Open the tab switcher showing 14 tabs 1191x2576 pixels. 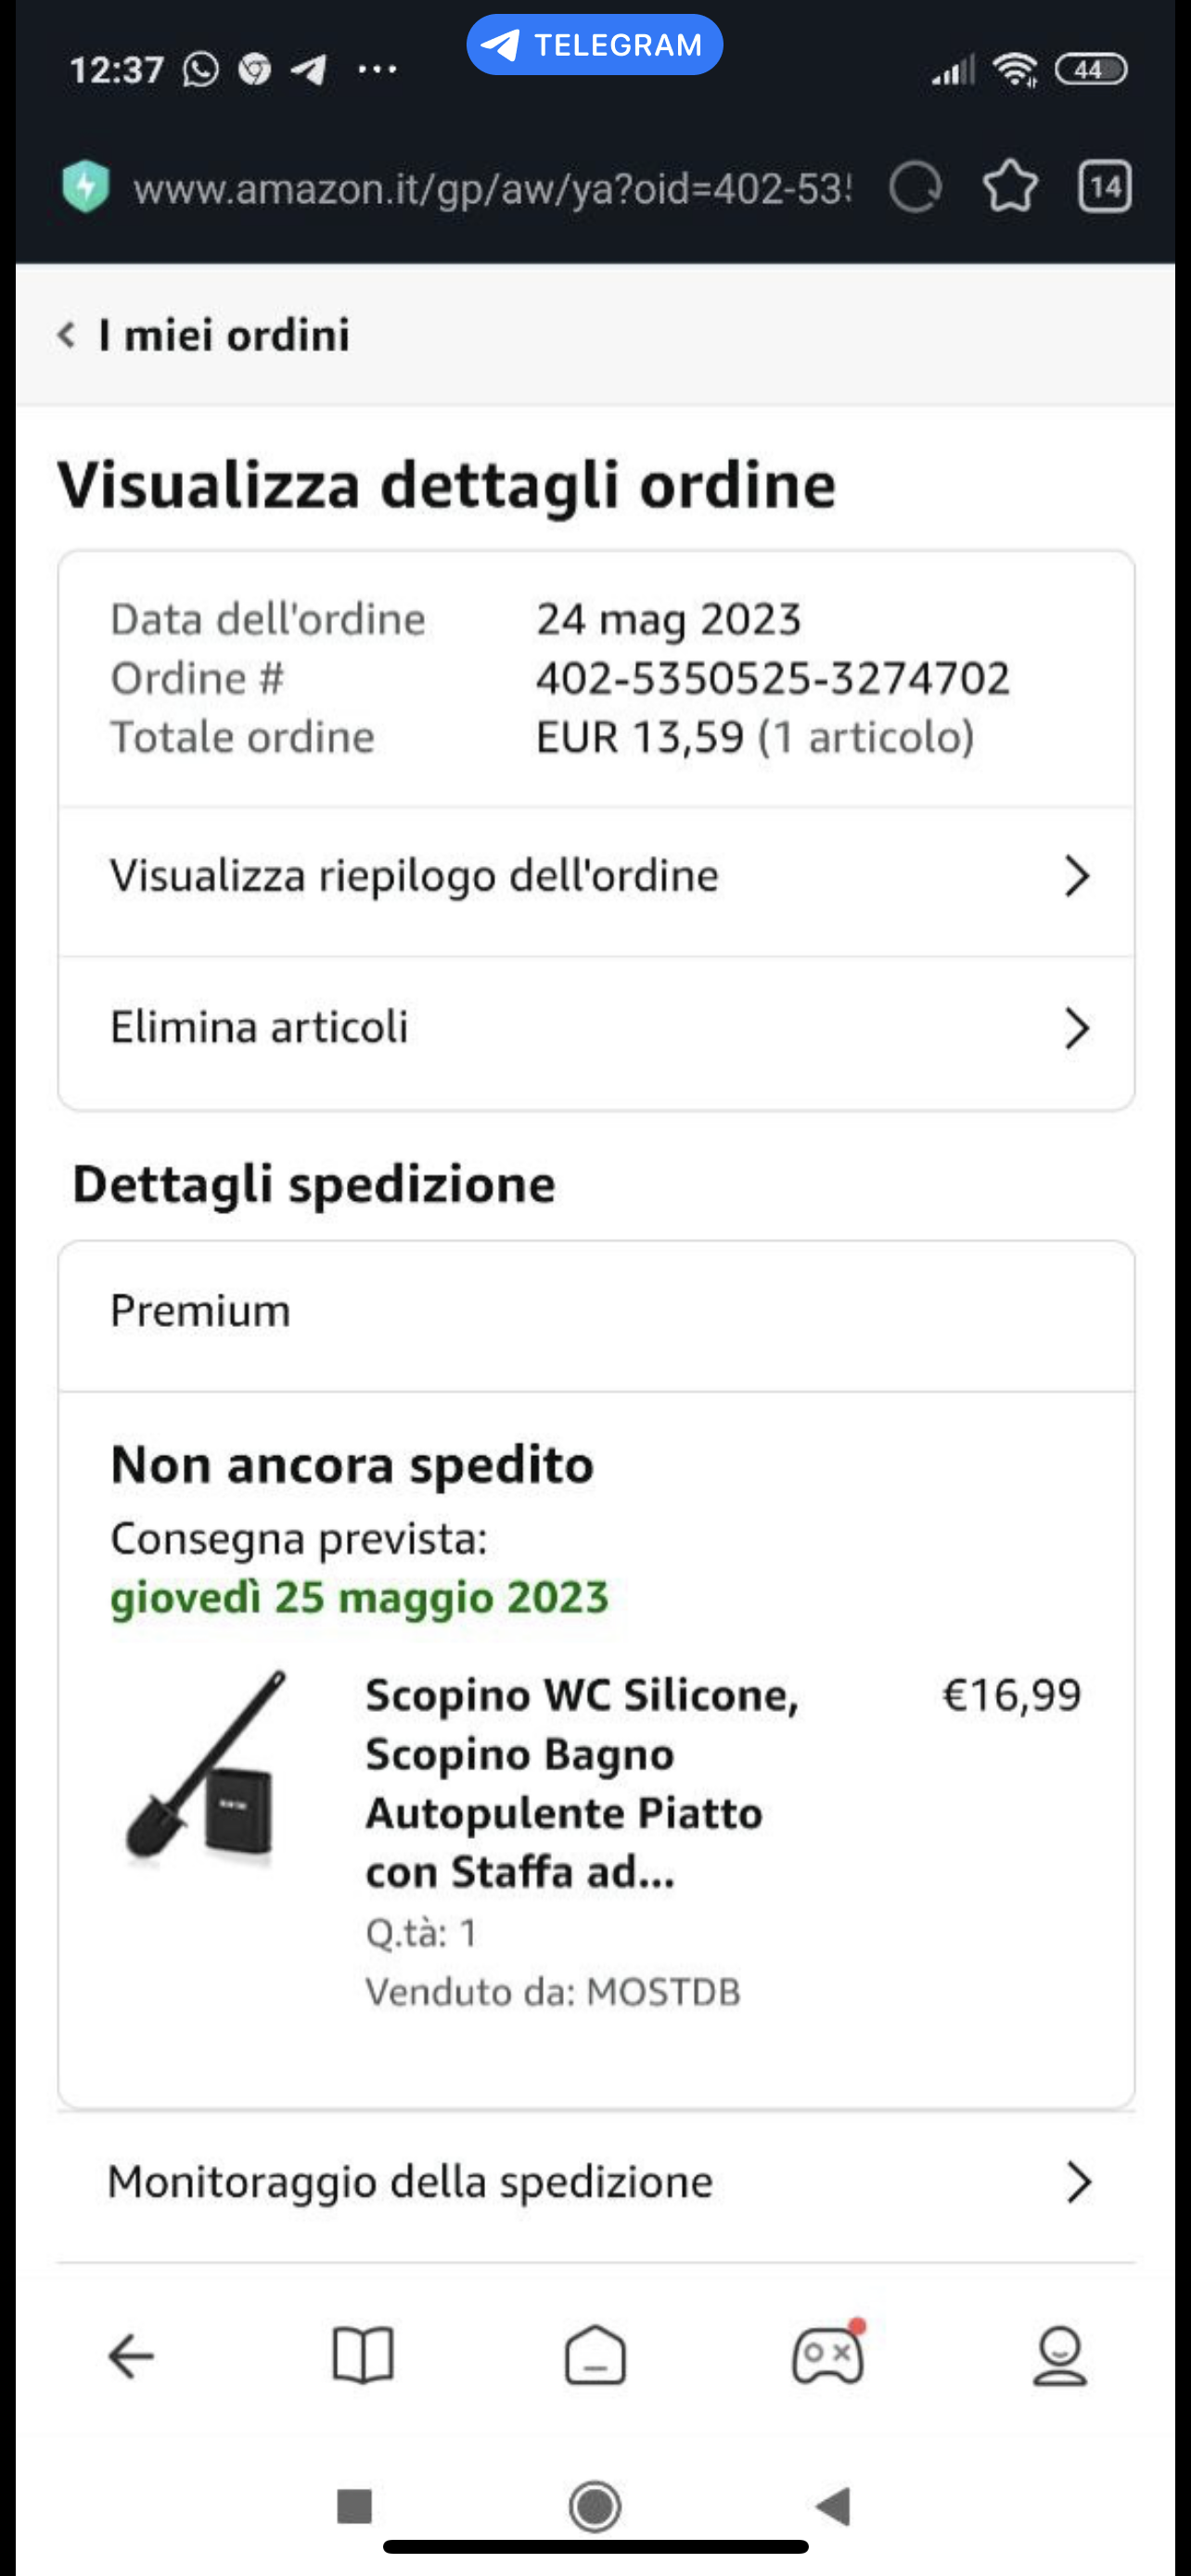click(x=1104, y=187)
